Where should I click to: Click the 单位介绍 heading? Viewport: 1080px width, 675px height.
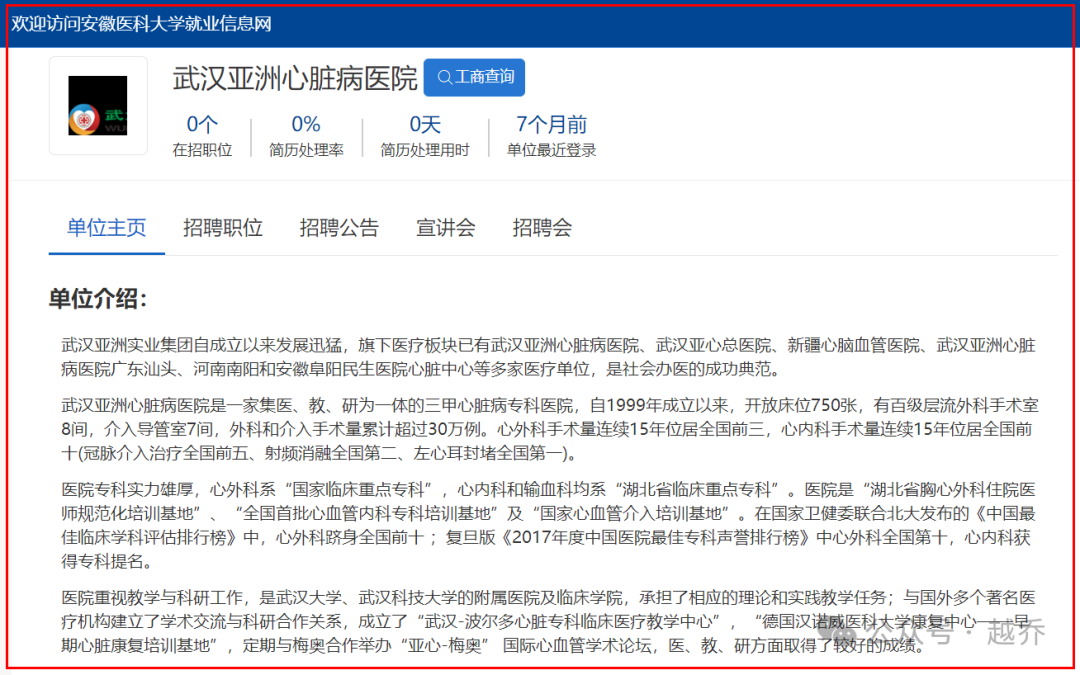(98, 299)
